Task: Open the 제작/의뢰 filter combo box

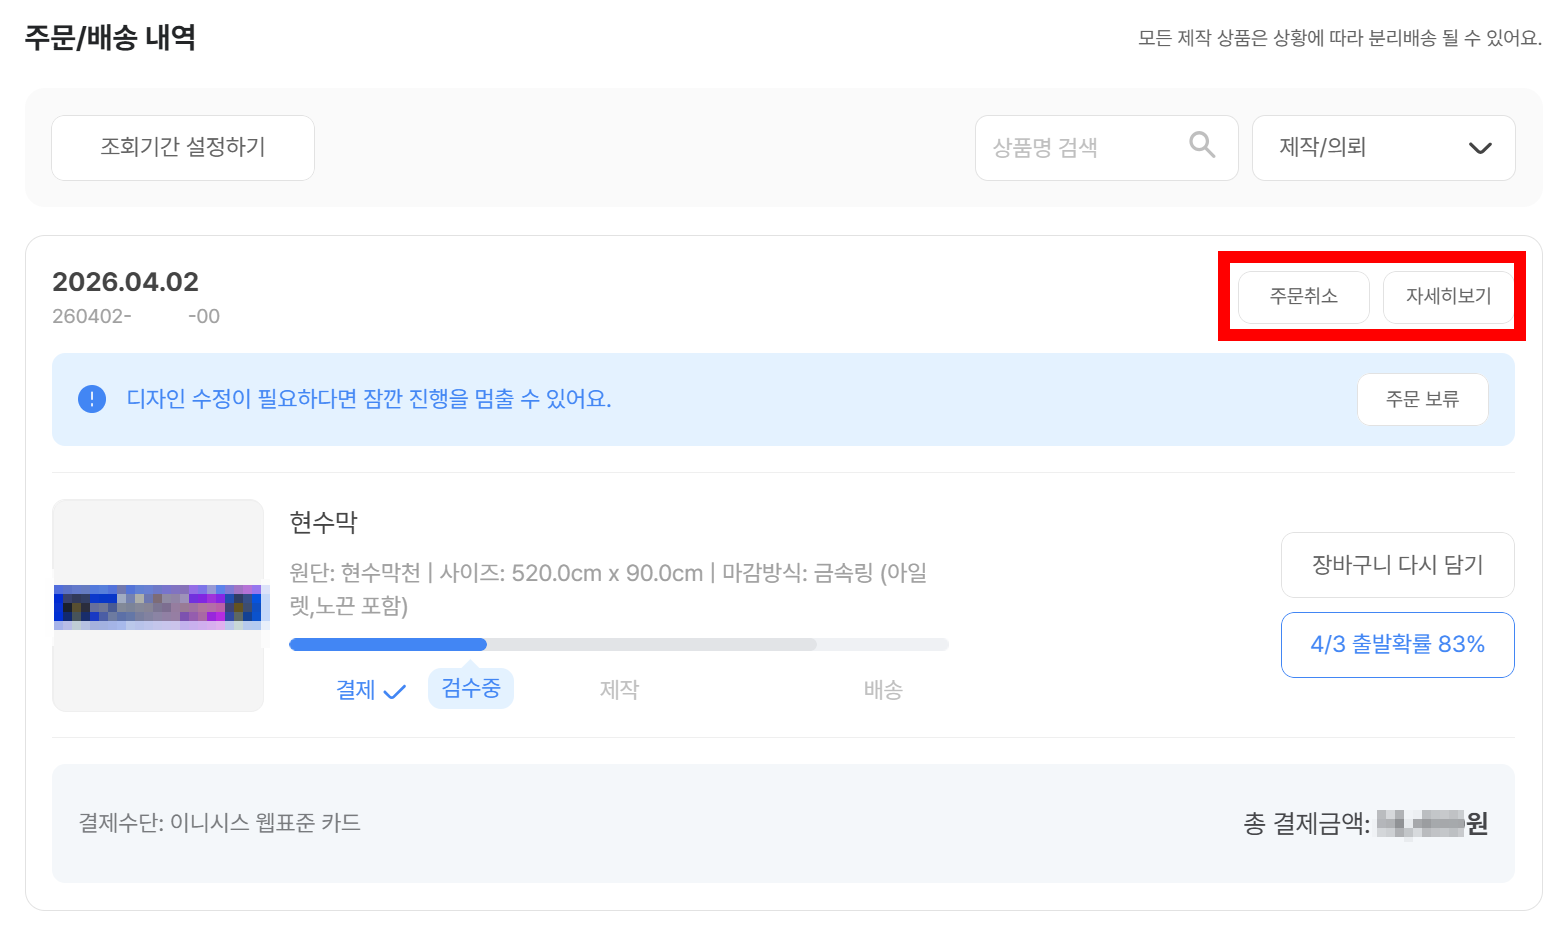Action: coord(1383,148)
